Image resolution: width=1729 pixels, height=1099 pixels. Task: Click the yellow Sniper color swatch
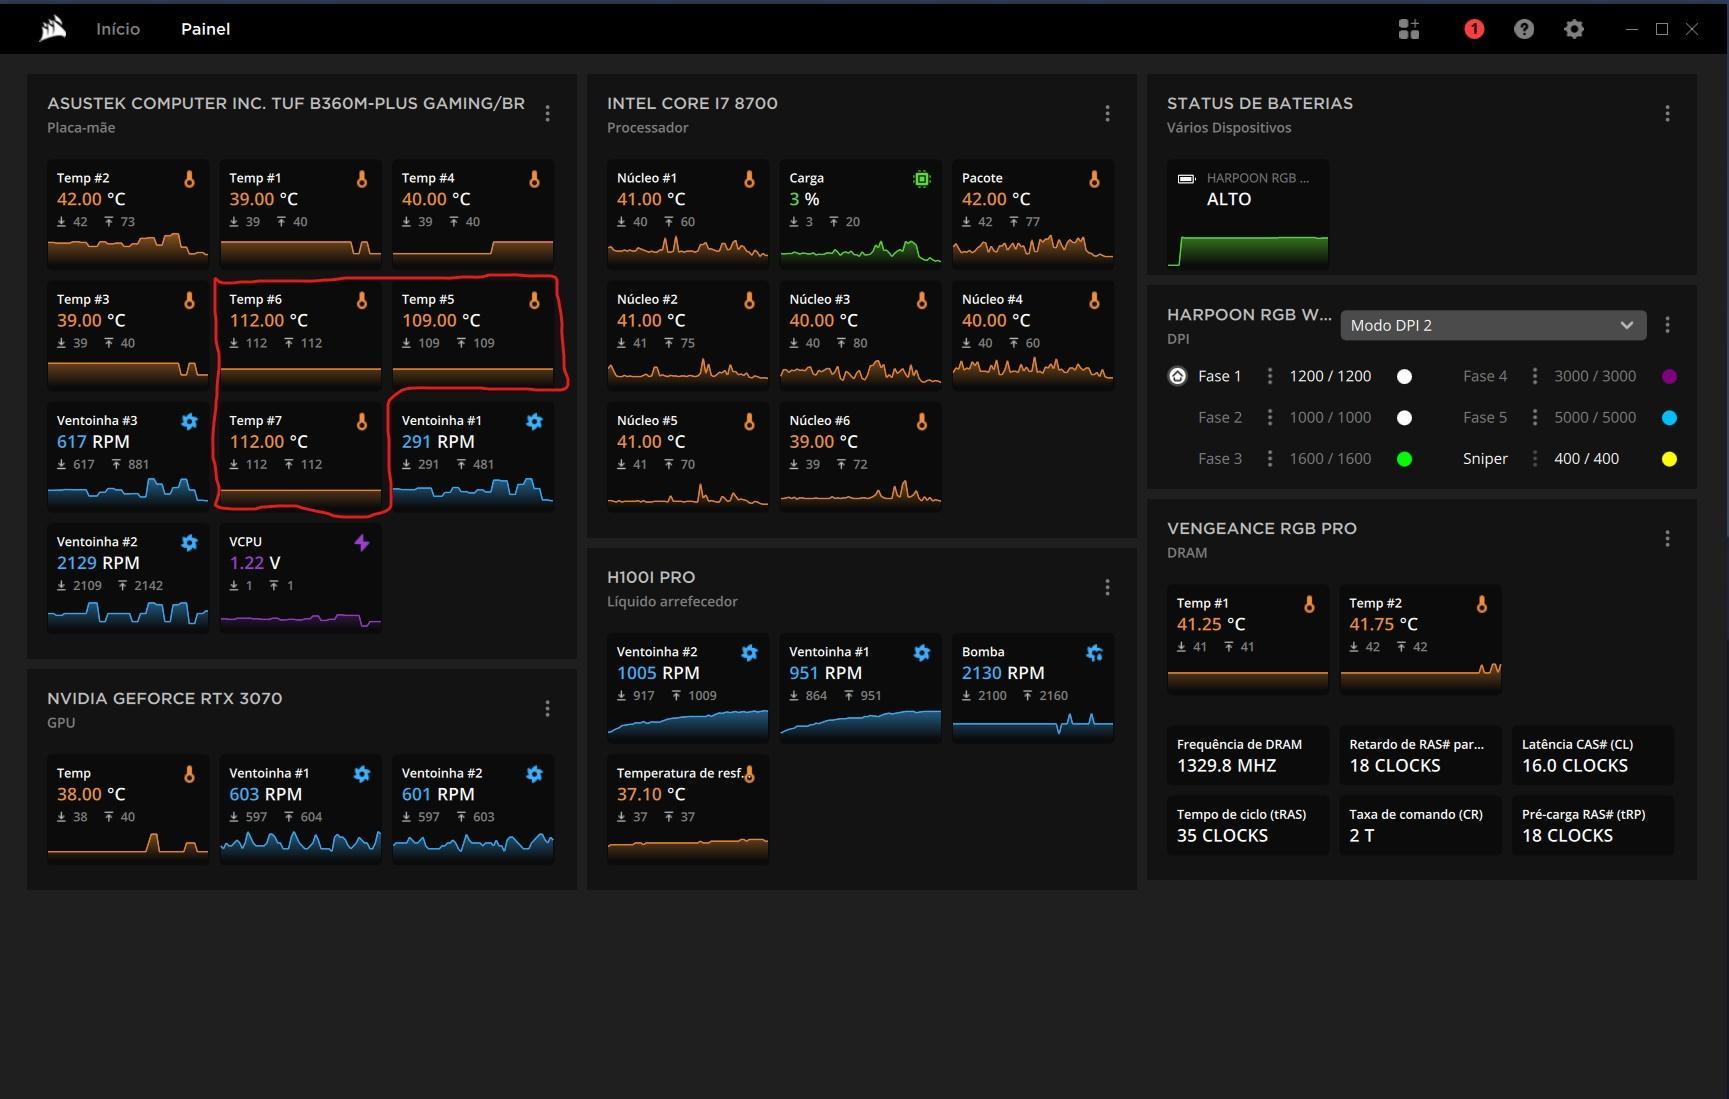click(x=1669, y=459)
